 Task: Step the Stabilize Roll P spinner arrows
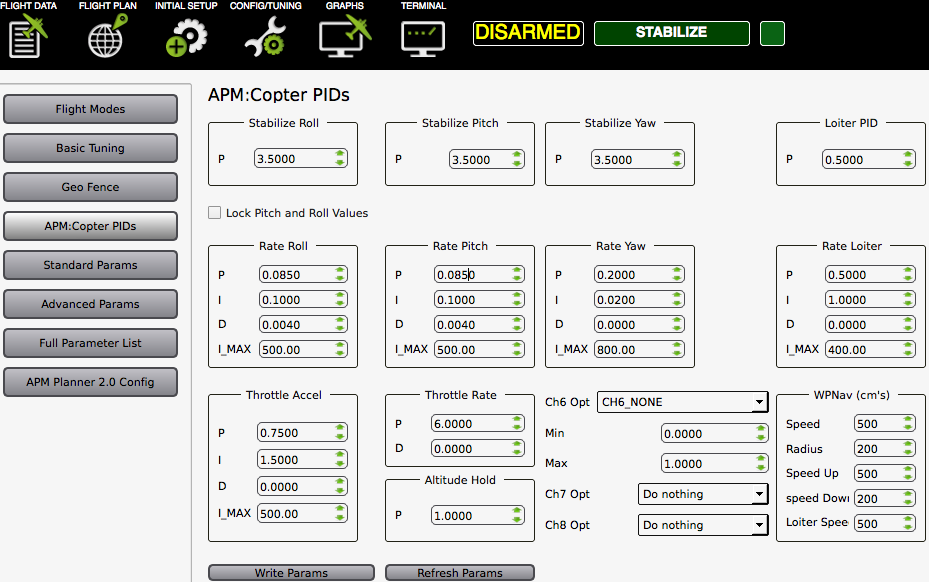[x=339, y=158]
